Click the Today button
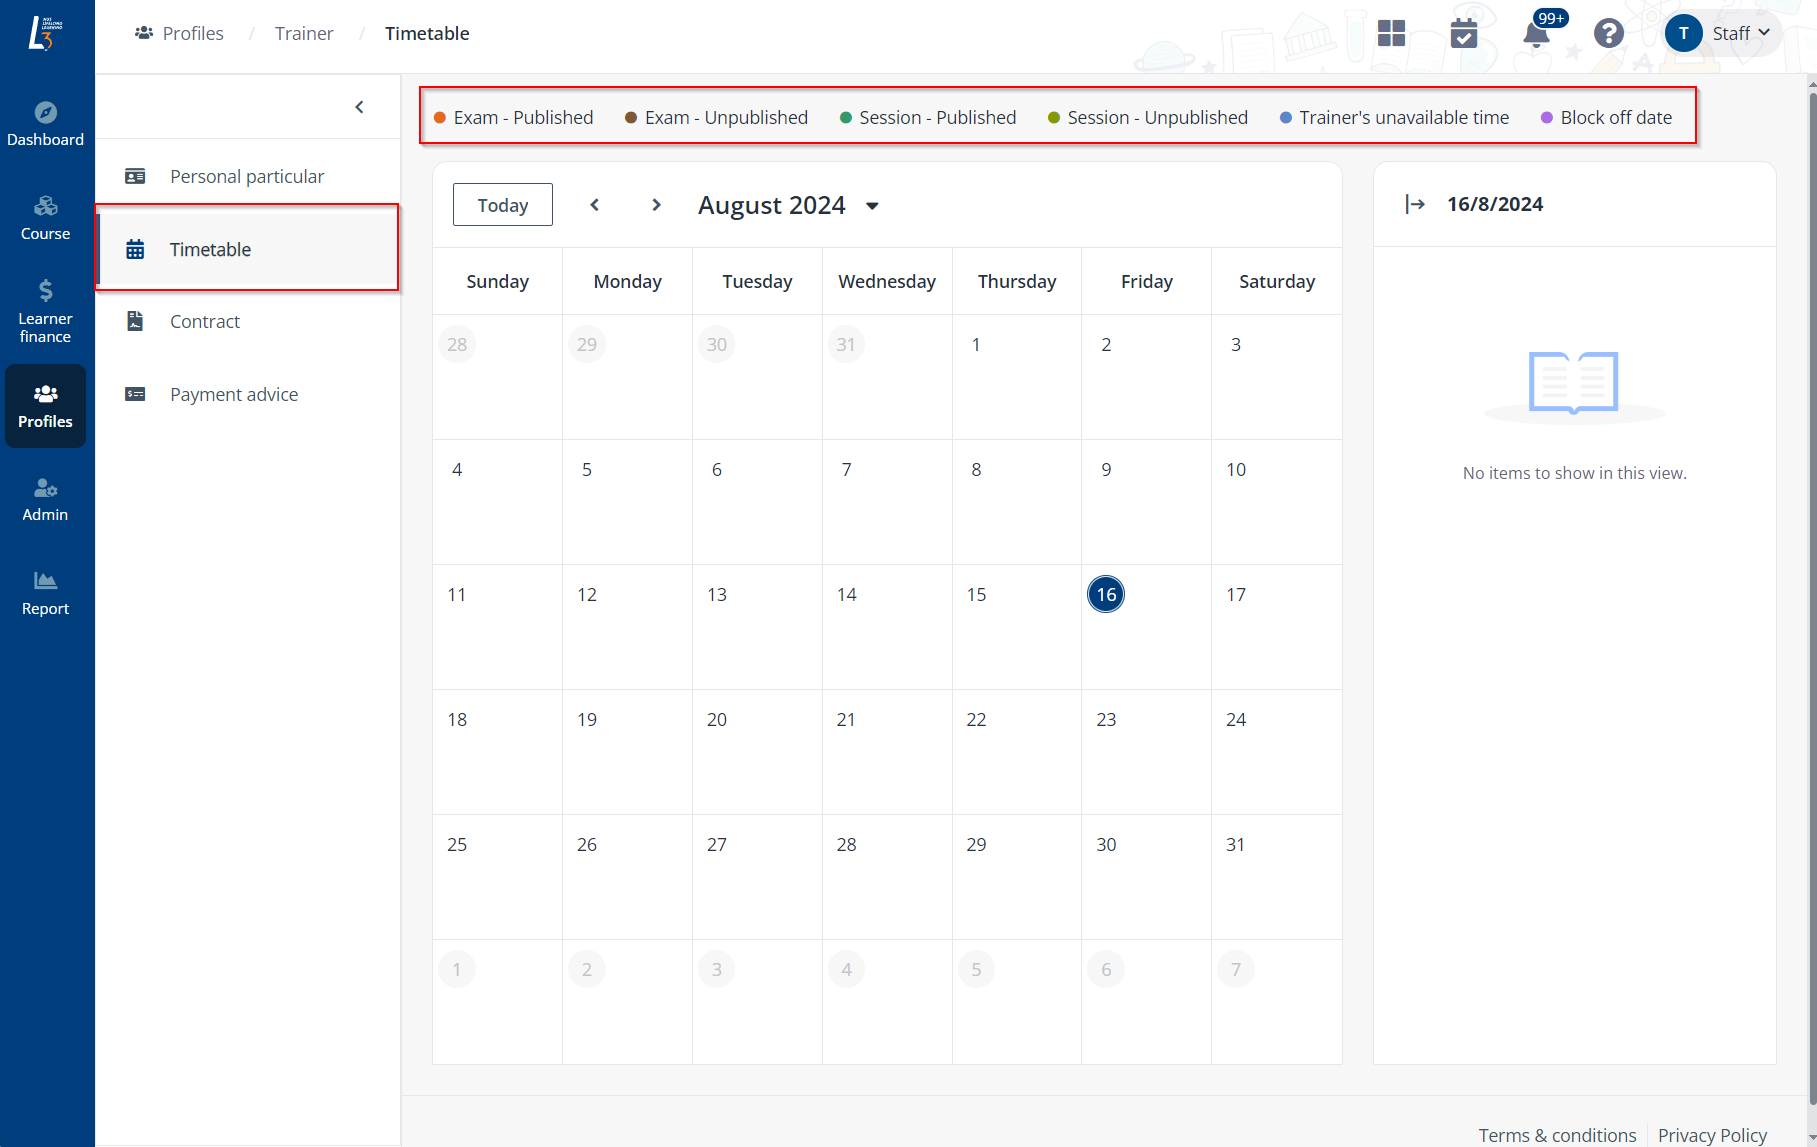Image resolution: width=1817 pixels, height=1147 pixels. [502, 205]
